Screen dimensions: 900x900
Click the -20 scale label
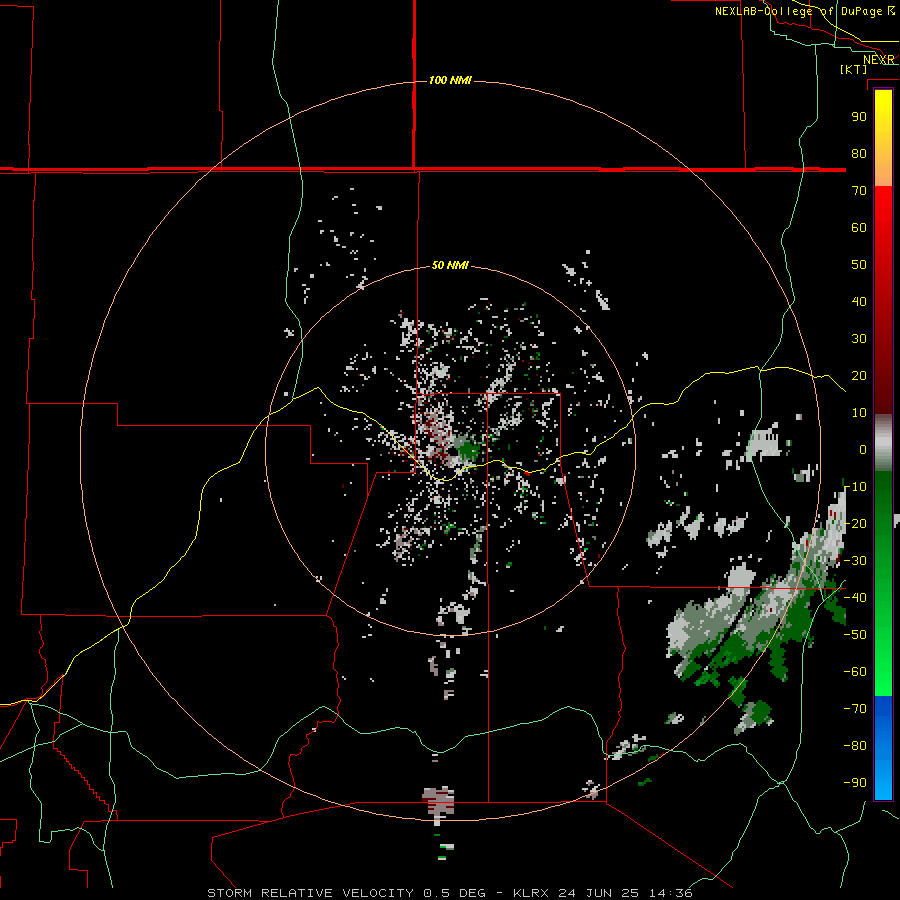click(855, 523)
